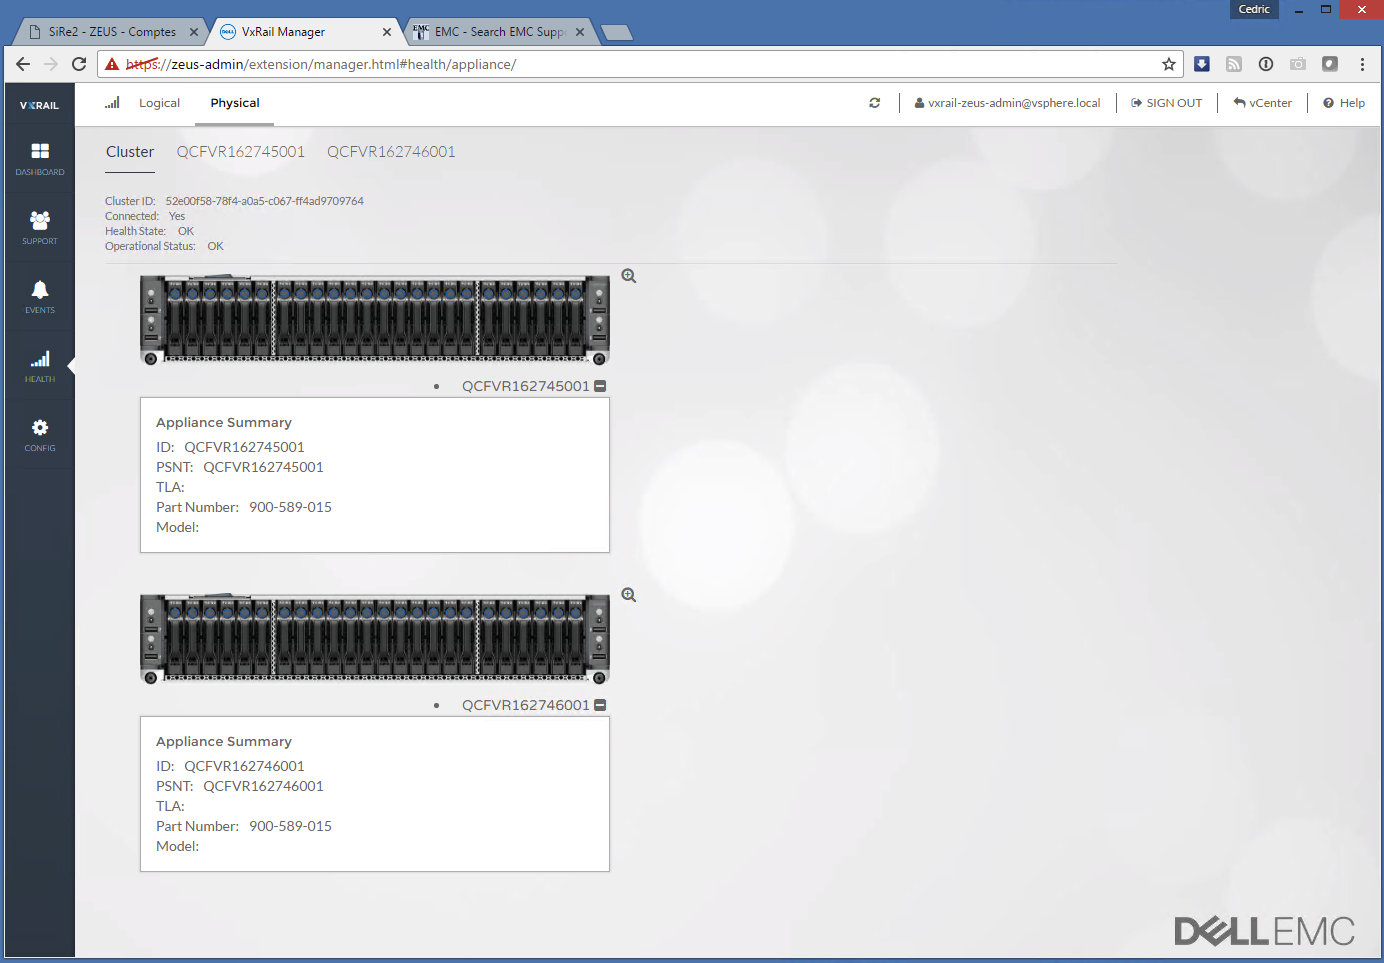Open the Chrome three-dot menu
The width and height of the screenshot is (1384, 963).
(1362, 64)
